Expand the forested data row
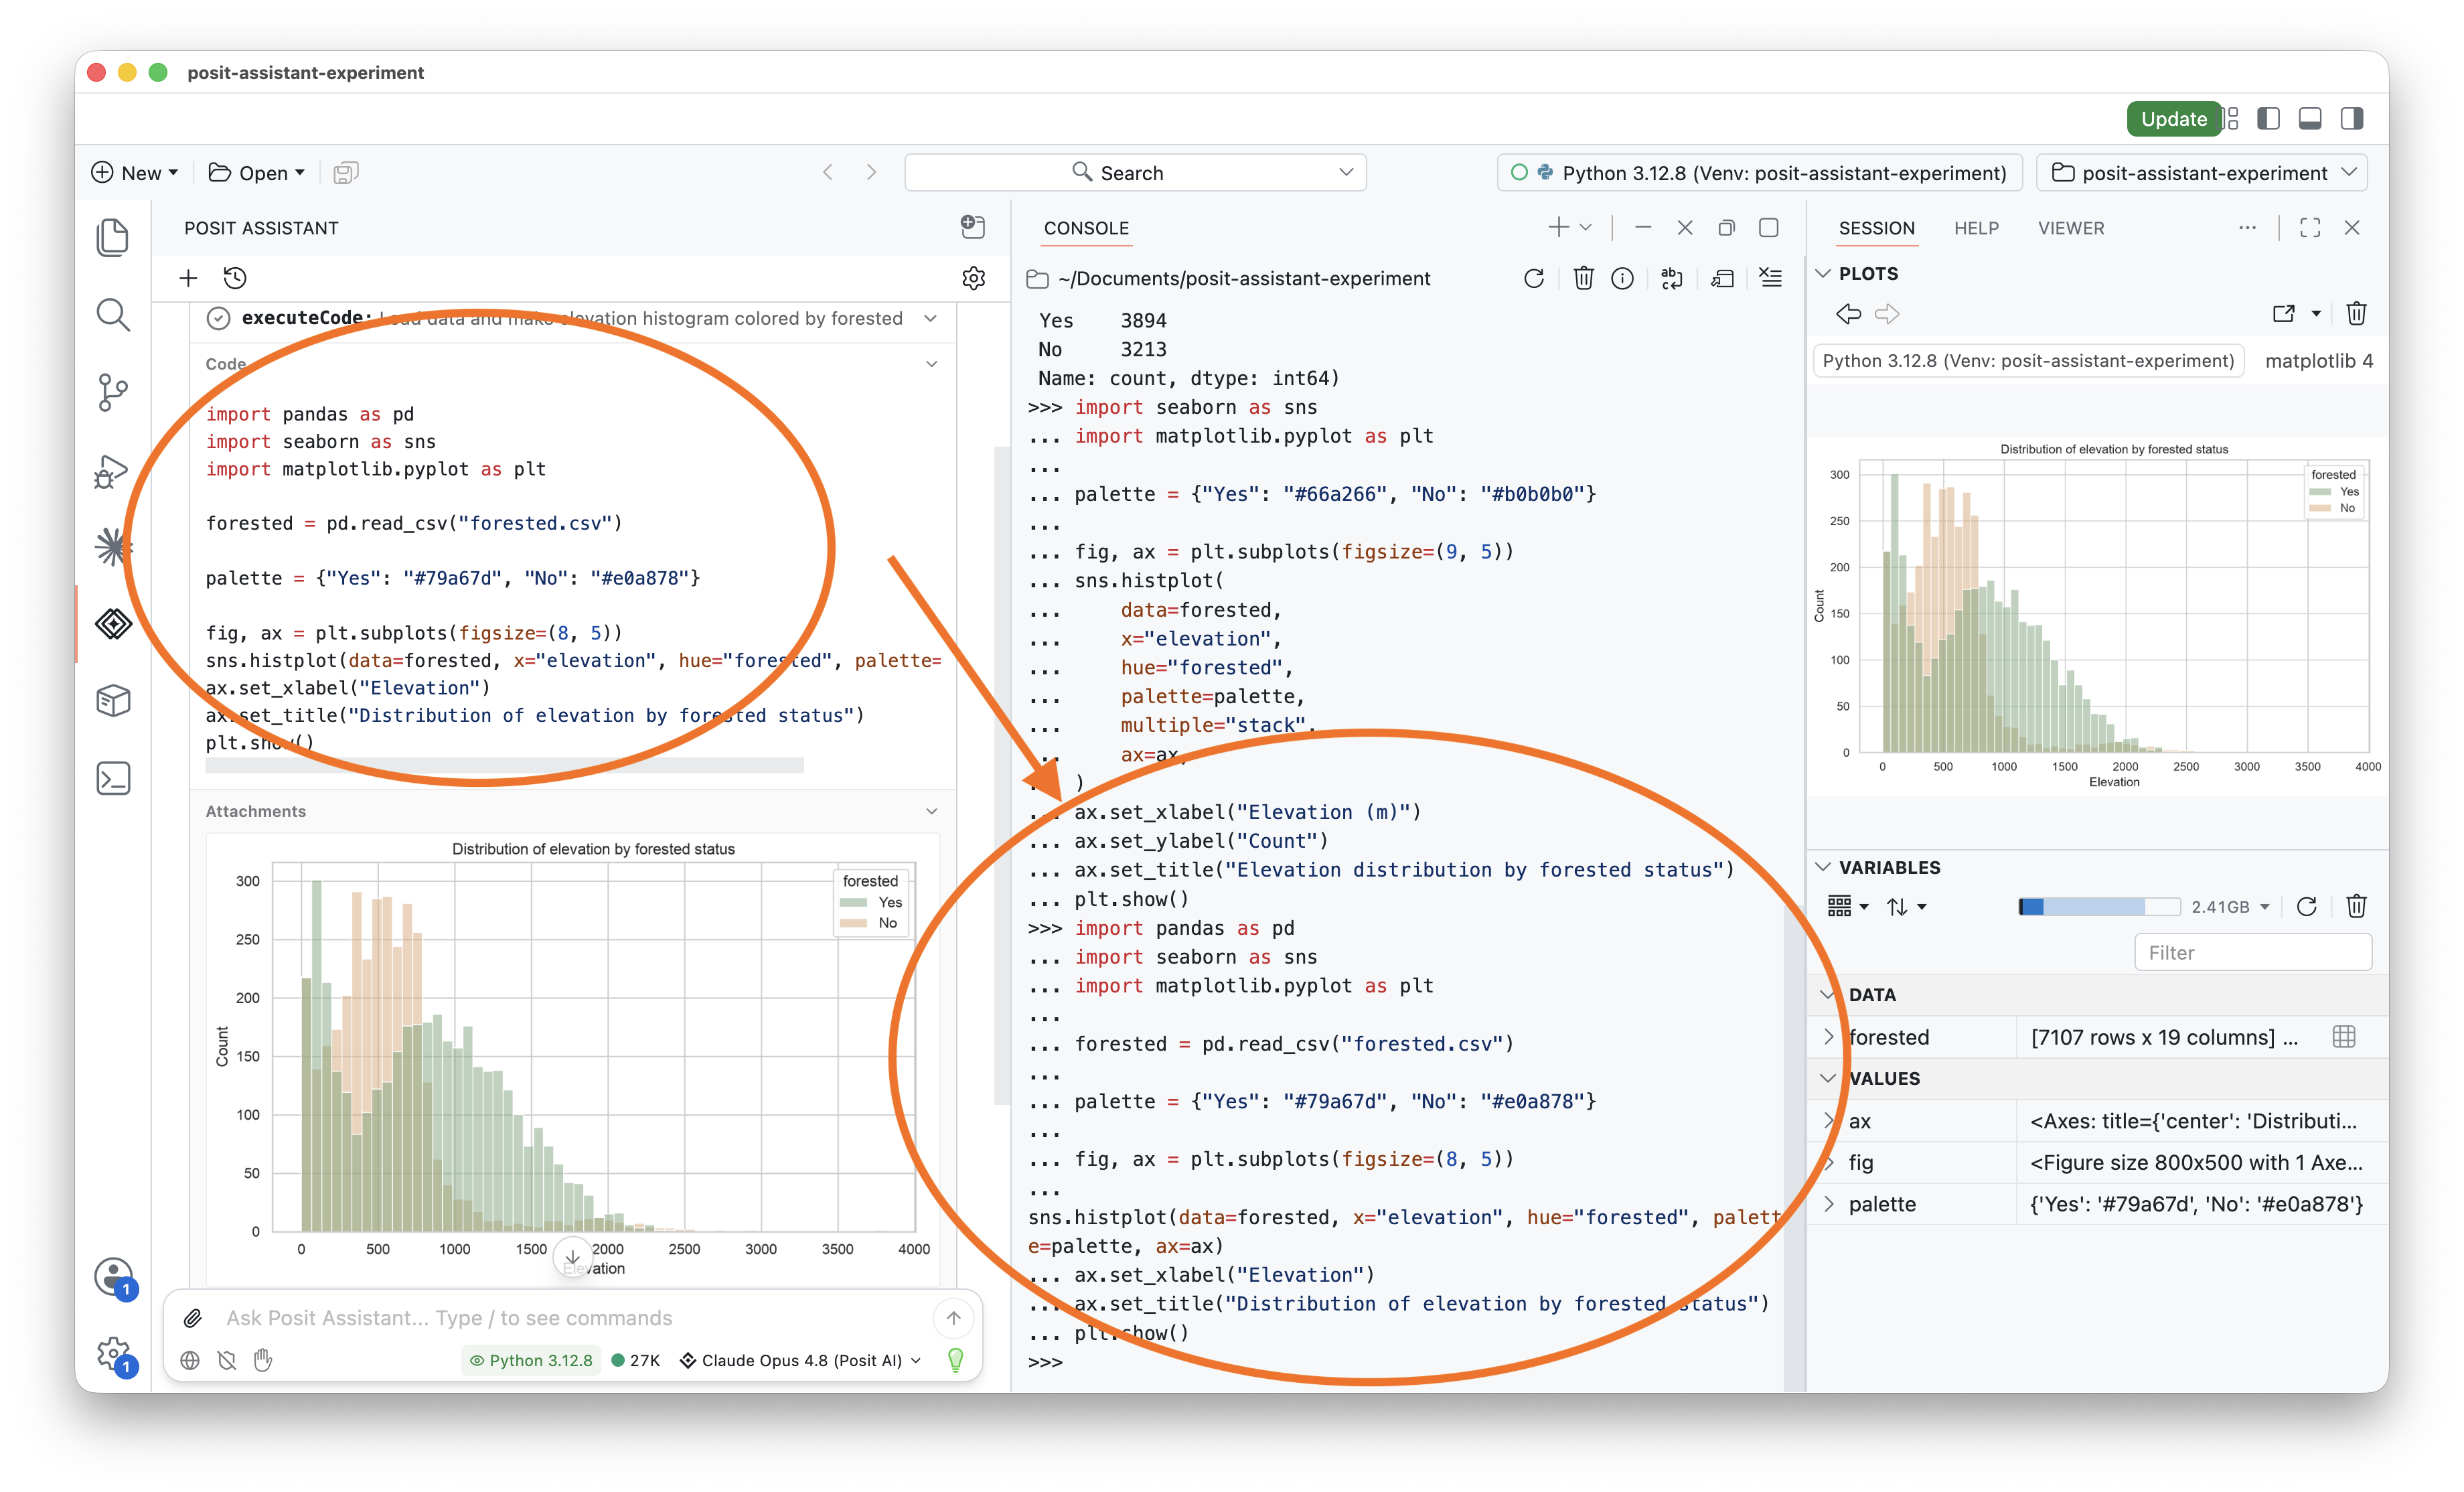Viewport: 2464px width, 1492px height. click(1829, 1037)
